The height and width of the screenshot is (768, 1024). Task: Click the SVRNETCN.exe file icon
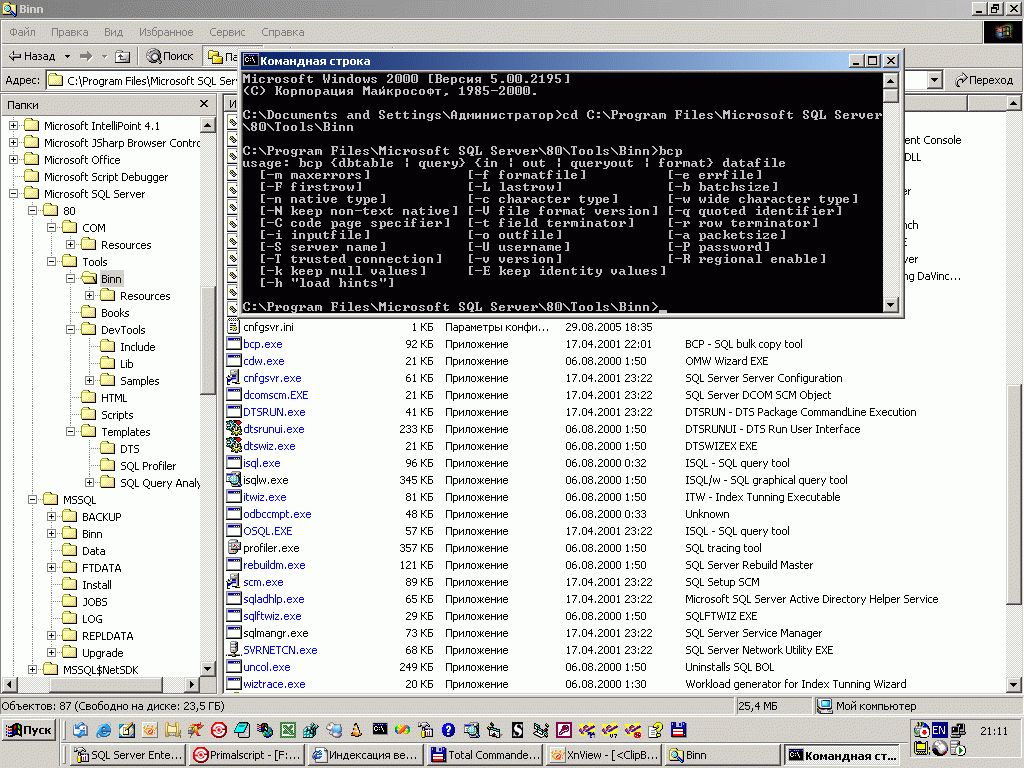point(234,649)
